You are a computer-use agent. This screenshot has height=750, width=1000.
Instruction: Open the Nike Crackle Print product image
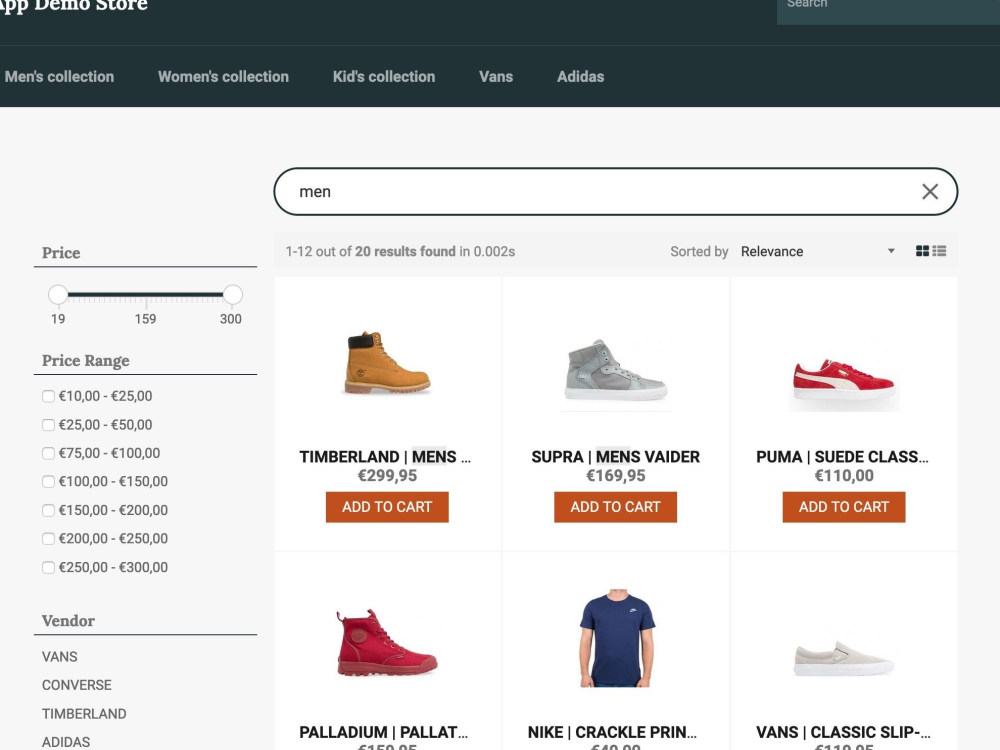pyautogui.click(x=615, y=638)
